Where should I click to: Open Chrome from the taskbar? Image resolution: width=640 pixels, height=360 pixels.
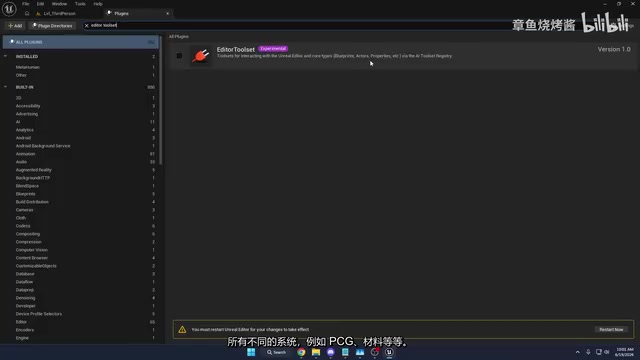301,352
